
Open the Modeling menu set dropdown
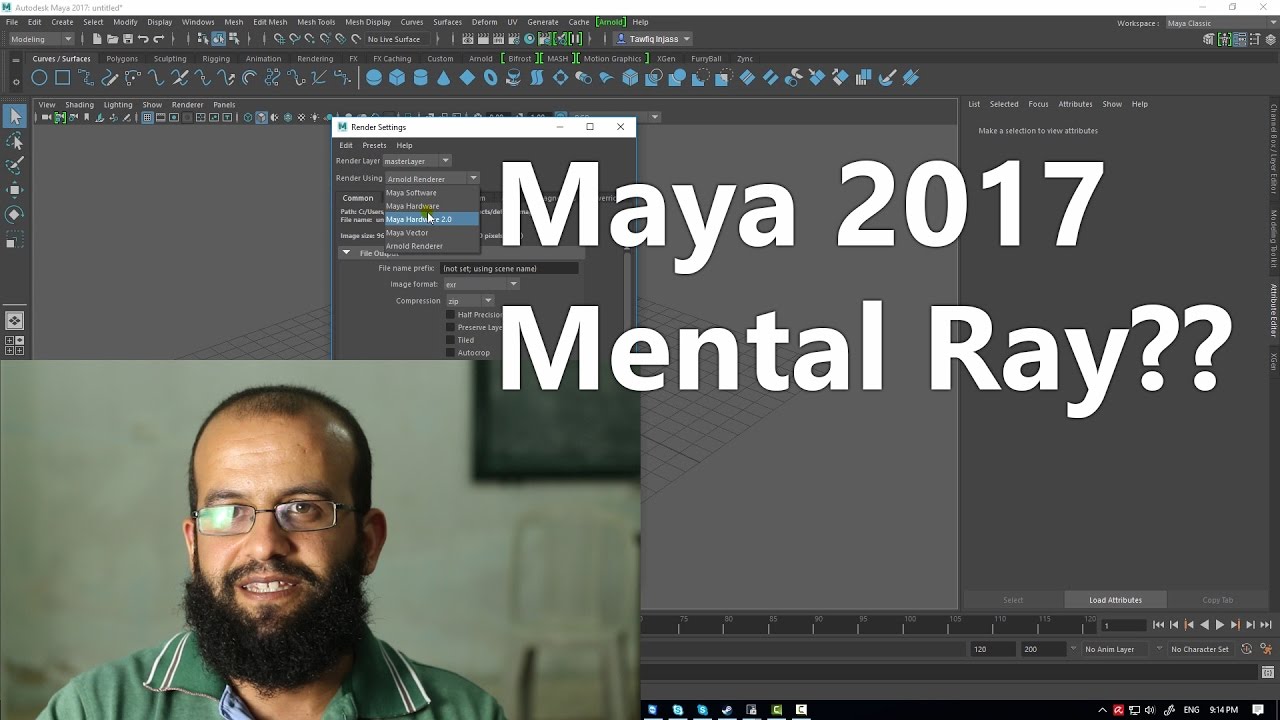41,39
